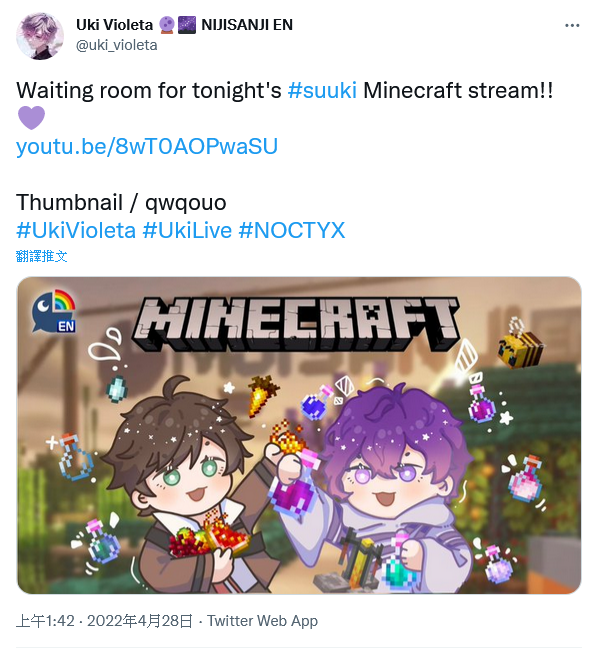Click the Minecraft logo in the image
598x648 pixels.
click(x=296, y=324)
